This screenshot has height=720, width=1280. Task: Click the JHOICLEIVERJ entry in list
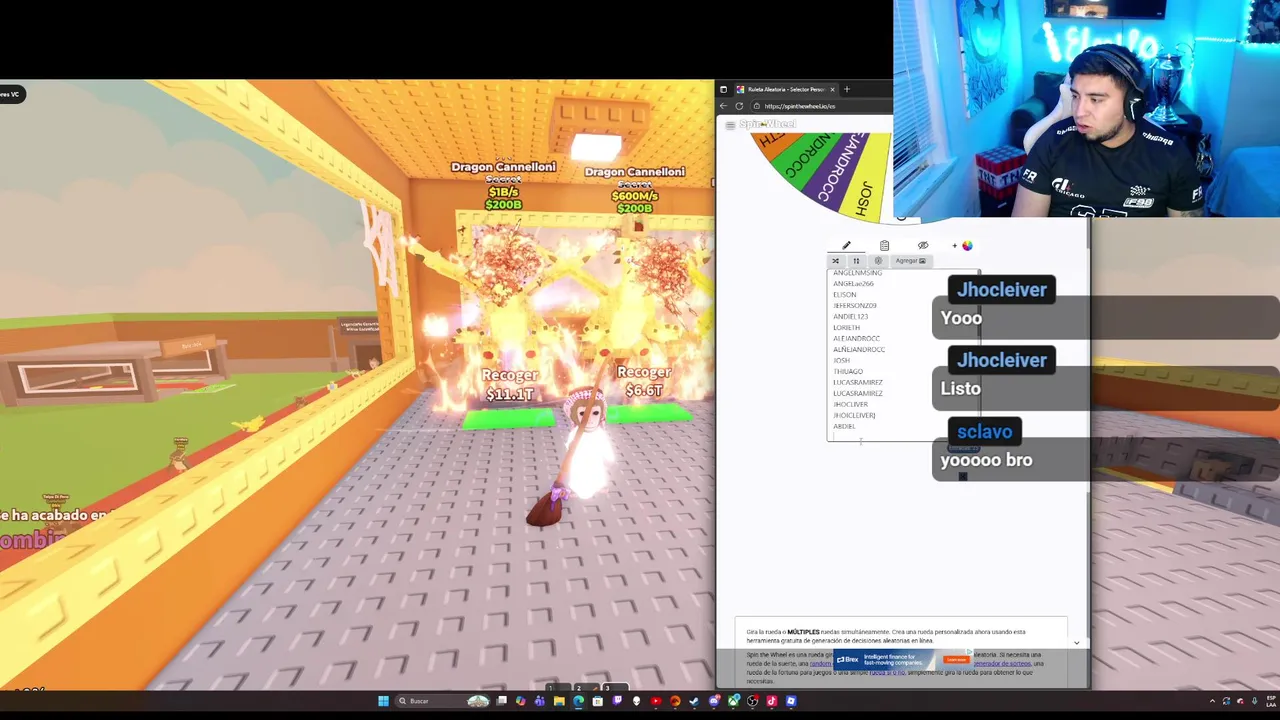(x=854, y=415)
